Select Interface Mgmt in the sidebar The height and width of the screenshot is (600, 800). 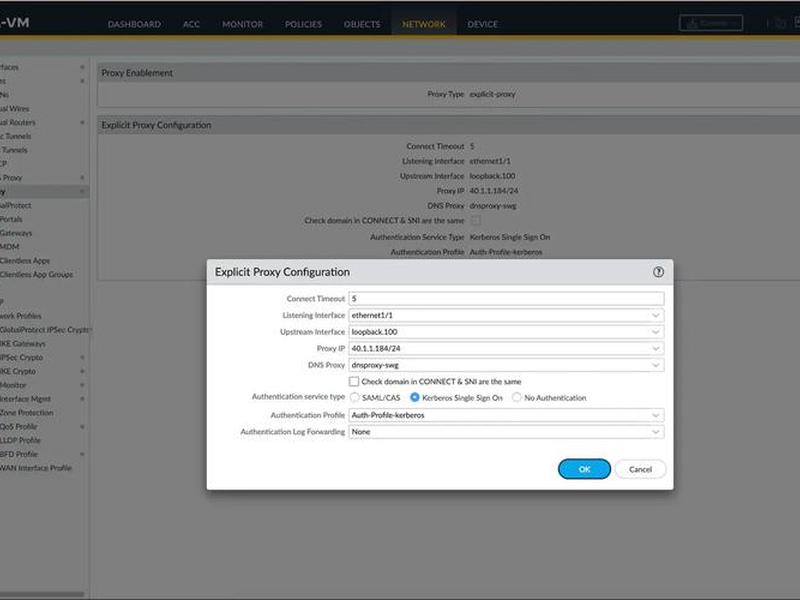(x=25, y=398)
